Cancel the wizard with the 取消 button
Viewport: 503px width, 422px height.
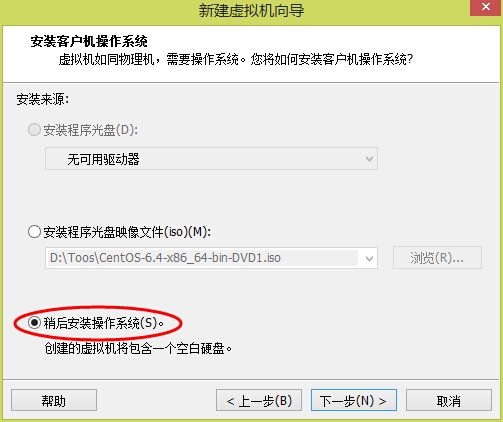[449, 400]
